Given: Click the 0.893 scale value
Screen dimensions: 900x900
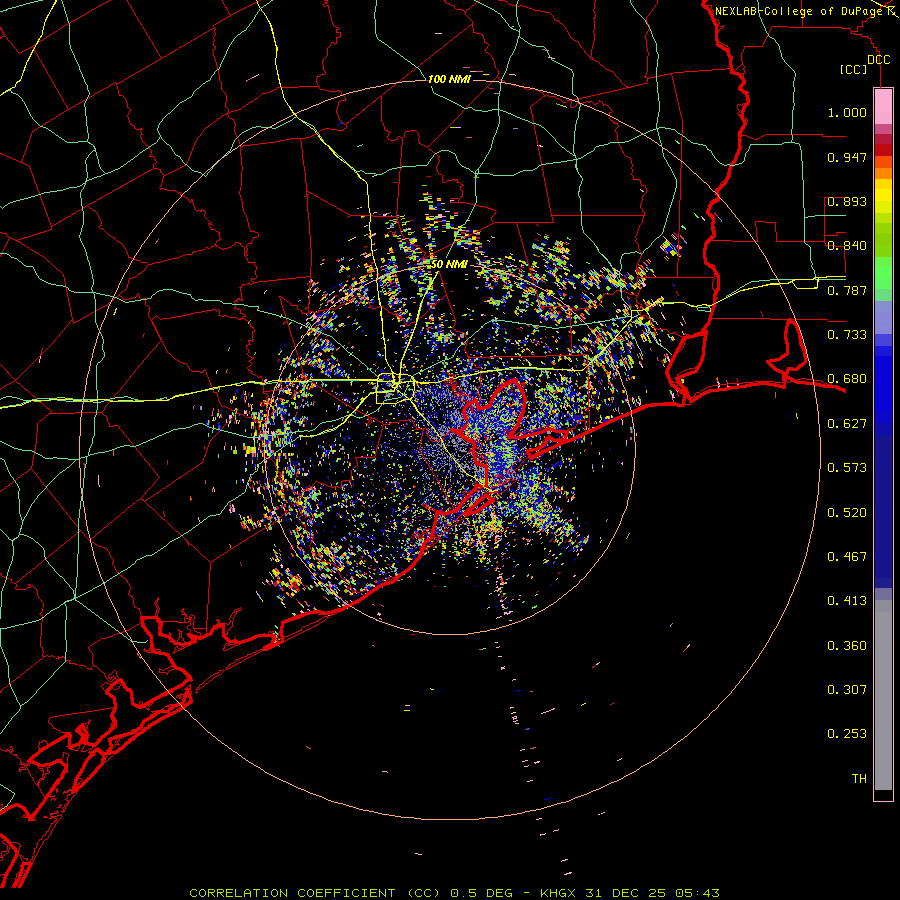Looking at the screenshot, I should pyautogui.click(x=847, y=201).
